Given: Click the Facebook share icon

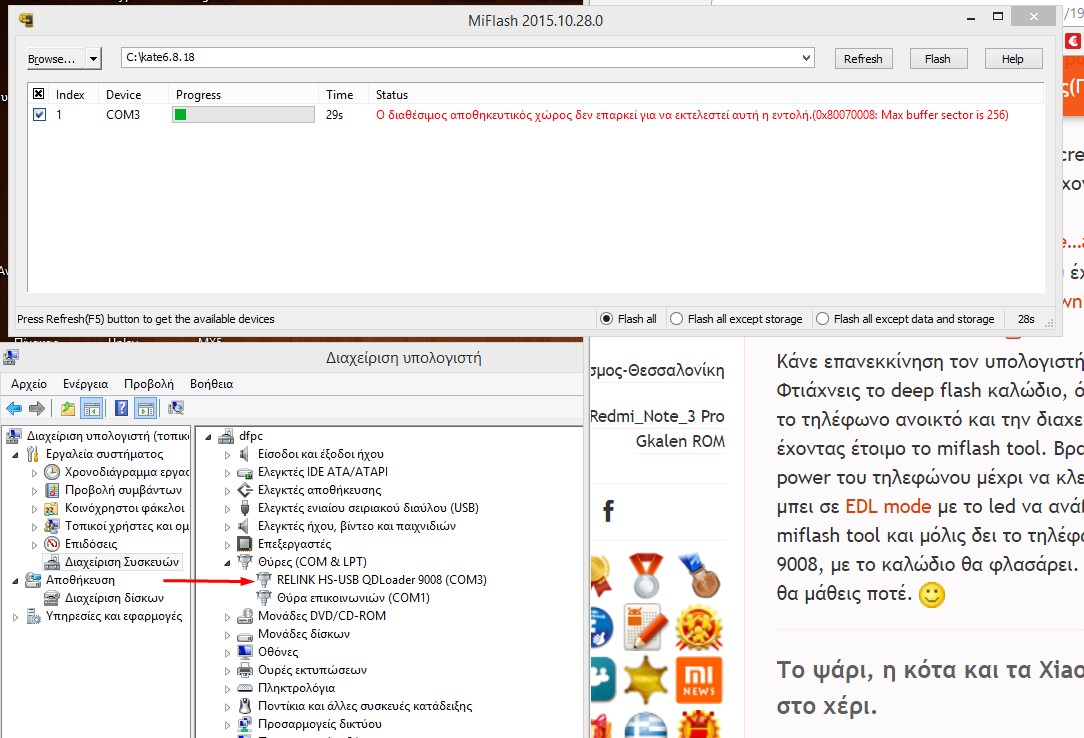Looking at the screenshot, I should 608,512.
